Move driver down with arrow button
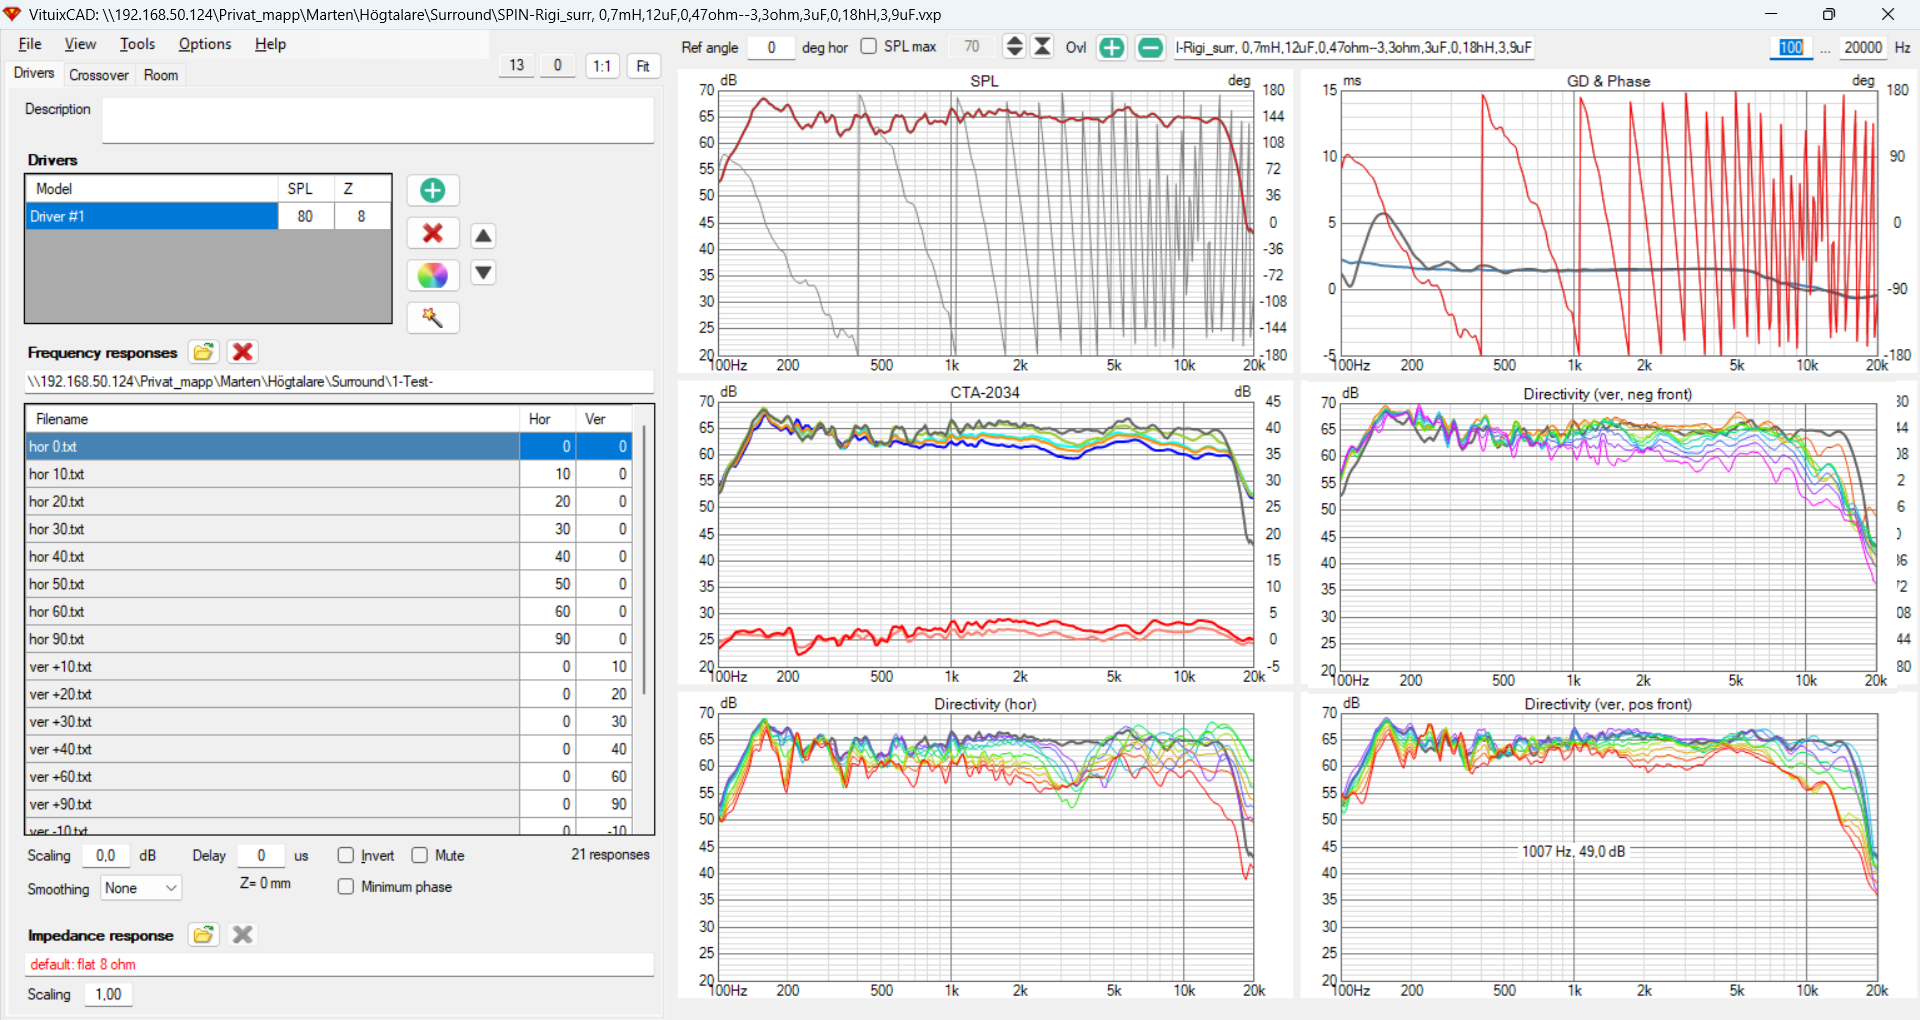The image size is (1920, 1020). click(483, 273)
